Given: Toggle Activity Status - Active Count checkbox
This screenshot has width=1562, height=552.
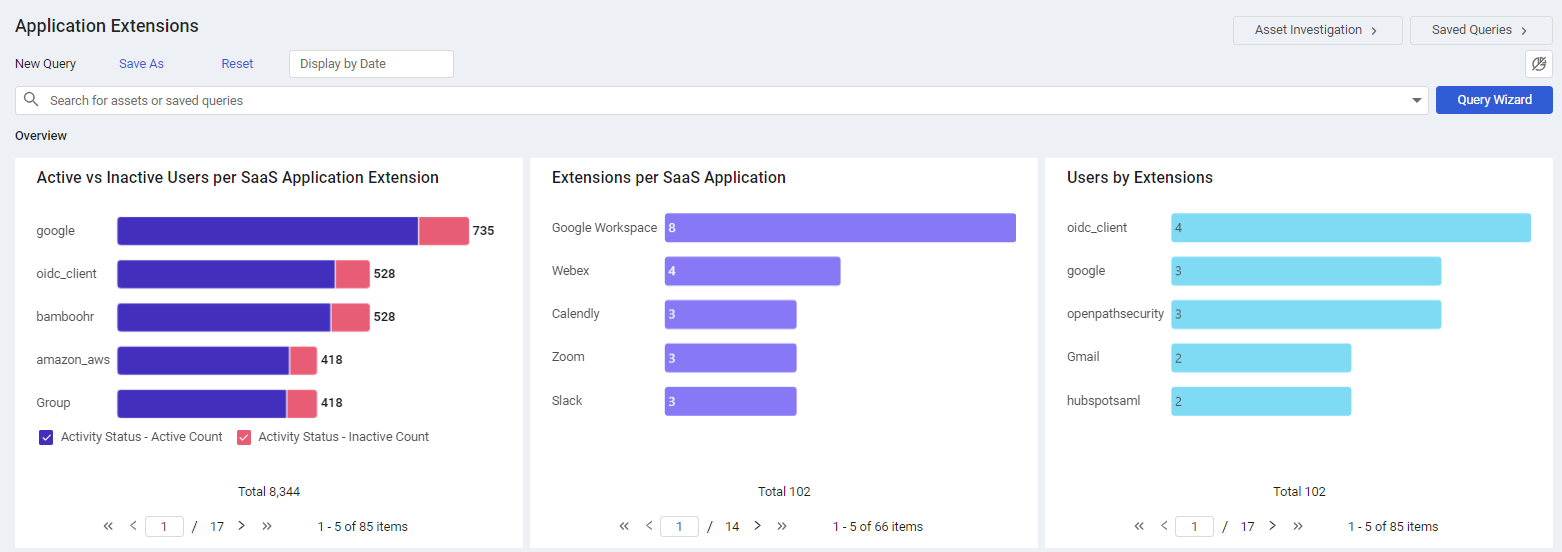Looking at the screenshot, I should [46, 437].
